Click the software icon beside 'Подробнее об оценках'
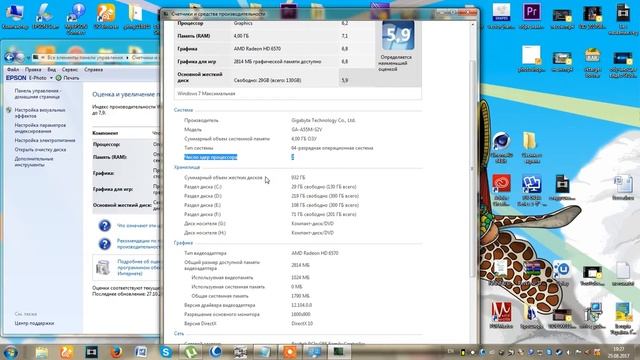The width and height of the screenshot is (640, 360). click(x=102, y=267)
